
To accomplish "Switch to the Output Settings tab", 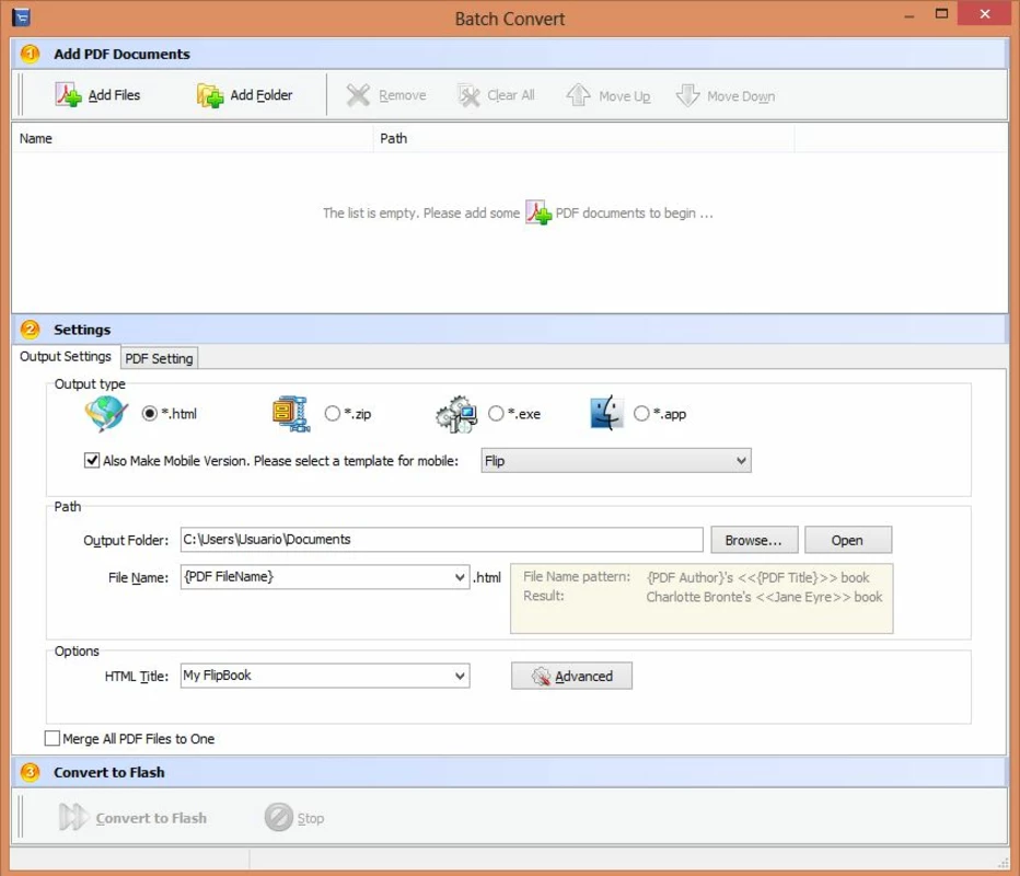I will [66, 356].
